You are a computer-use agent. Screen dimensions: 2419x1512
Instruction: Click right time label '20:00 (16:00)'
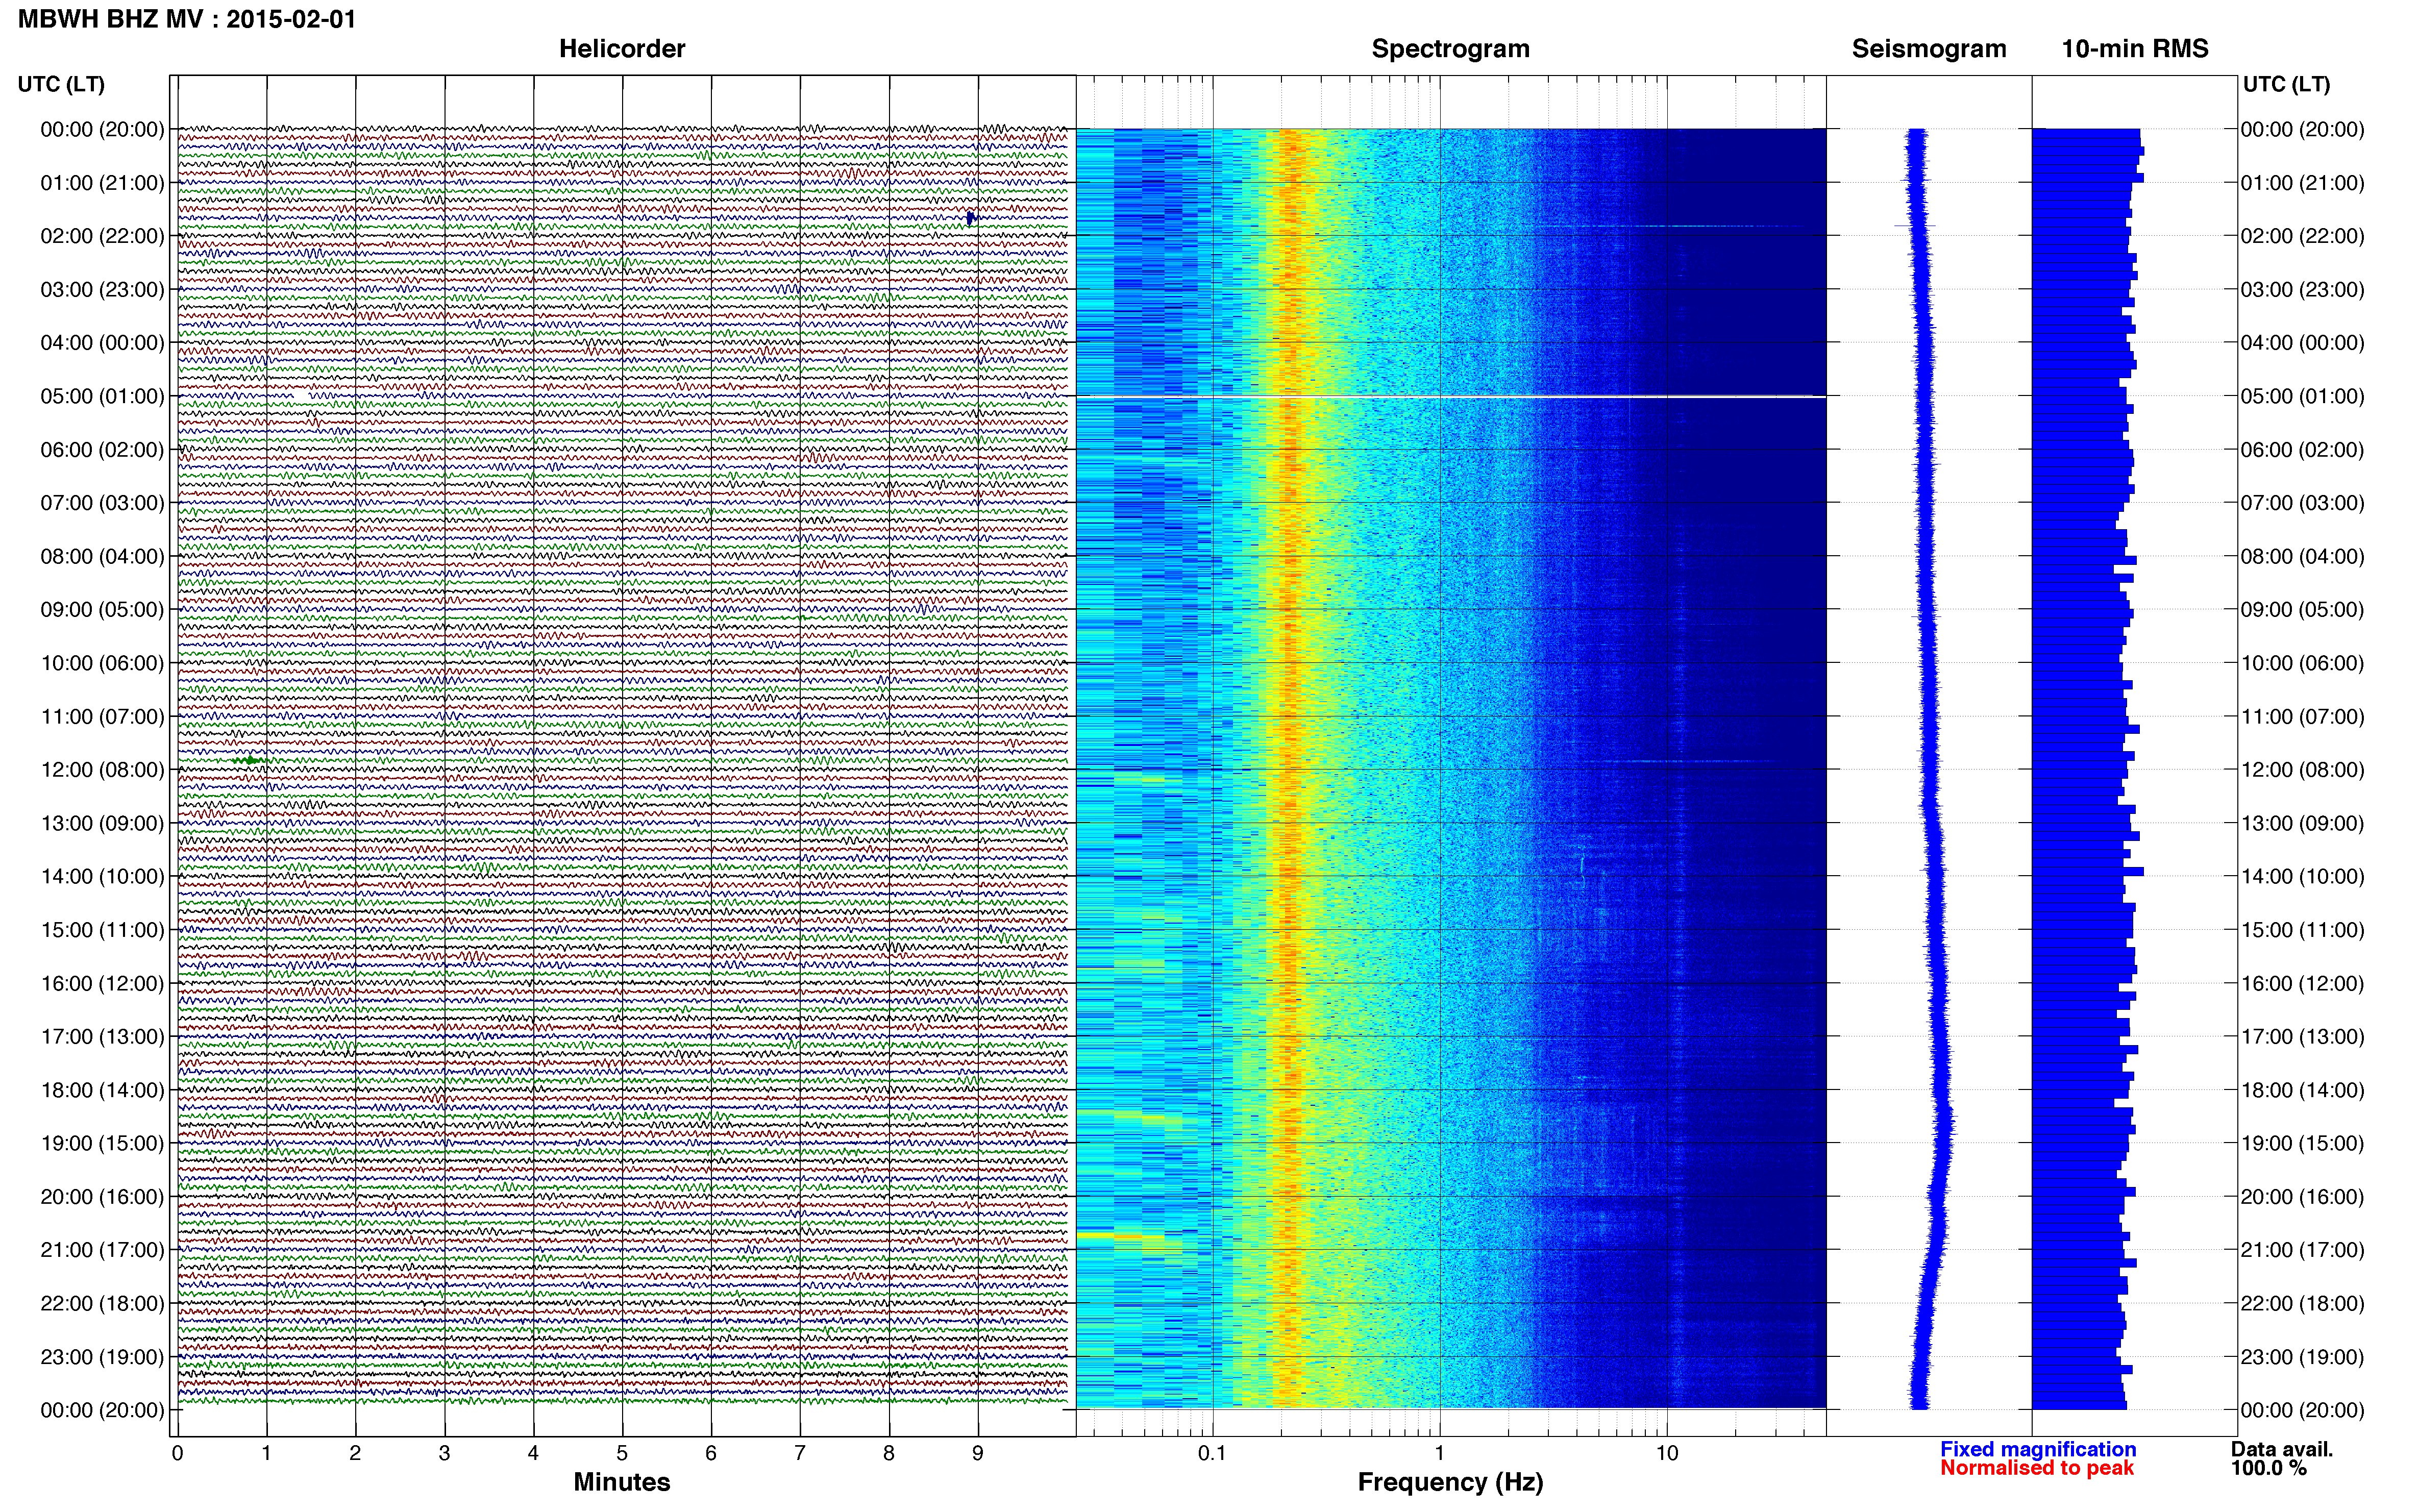2302,1197
